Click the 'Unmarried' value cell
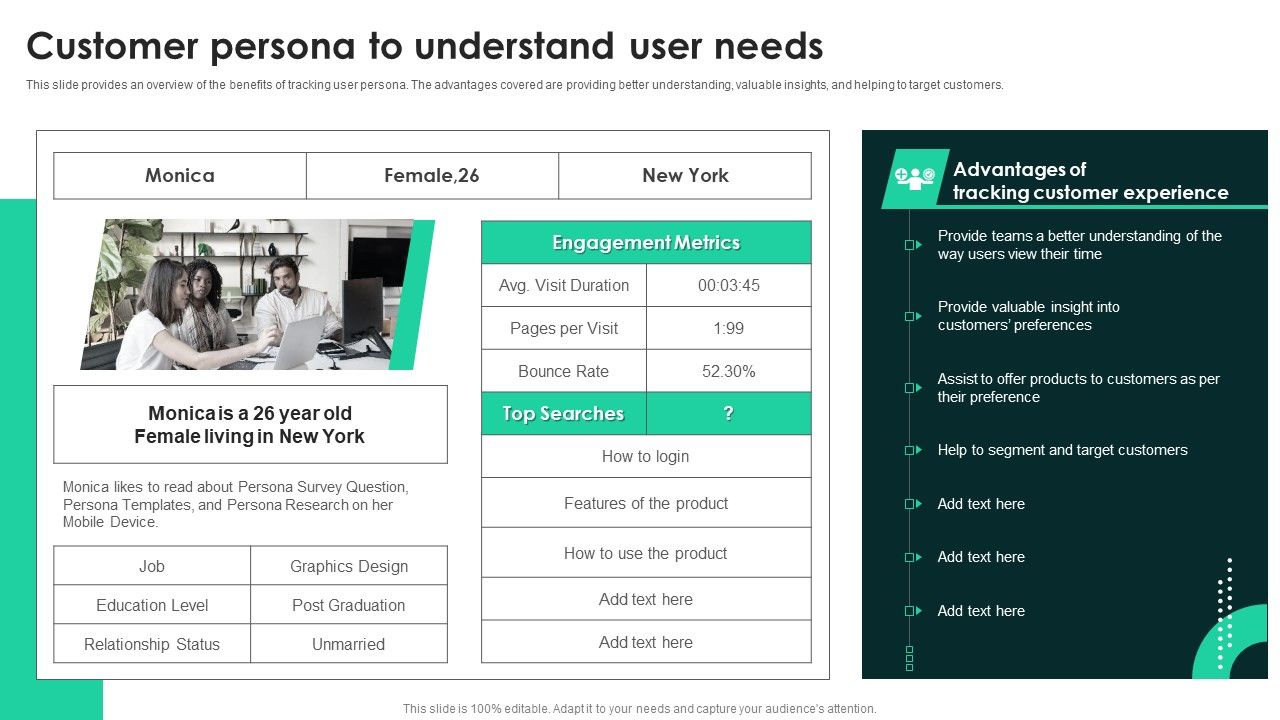This screenshot has width=1280, height=720. coord(349,644)
